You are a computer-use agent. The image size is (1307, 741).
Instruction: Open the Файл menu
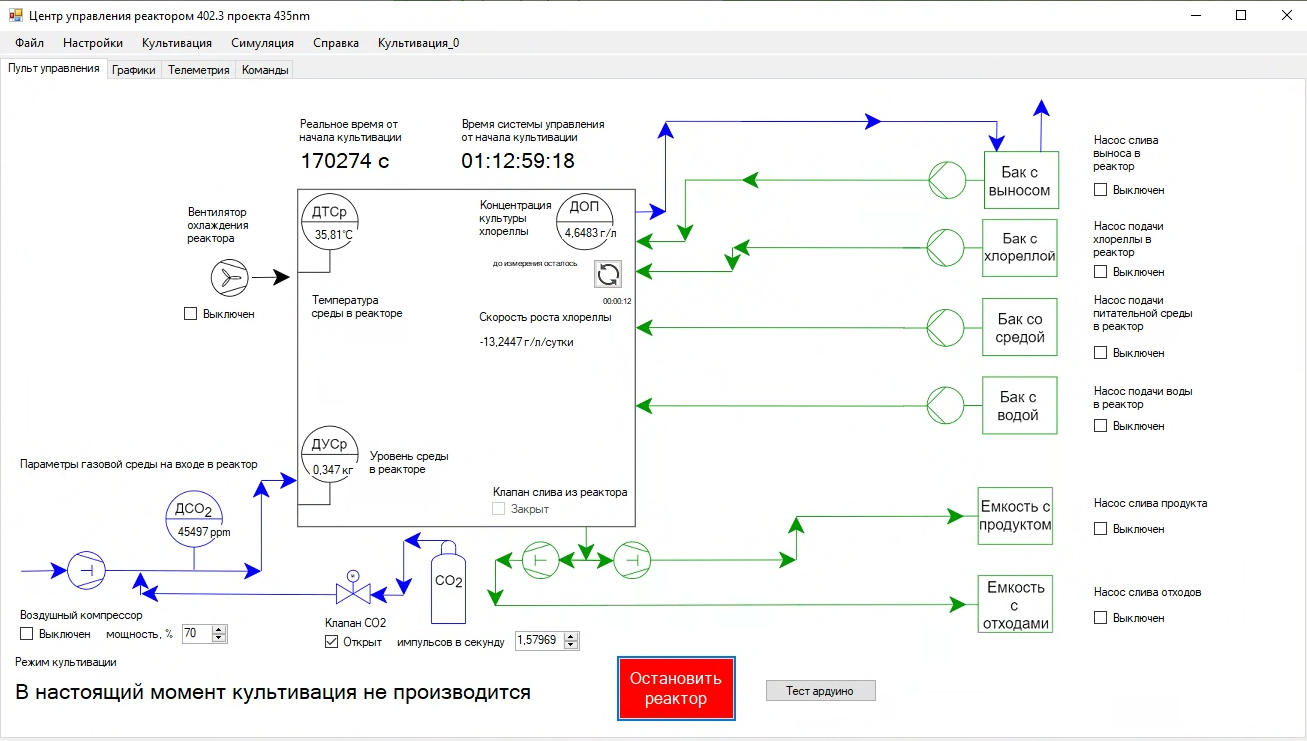30,43
